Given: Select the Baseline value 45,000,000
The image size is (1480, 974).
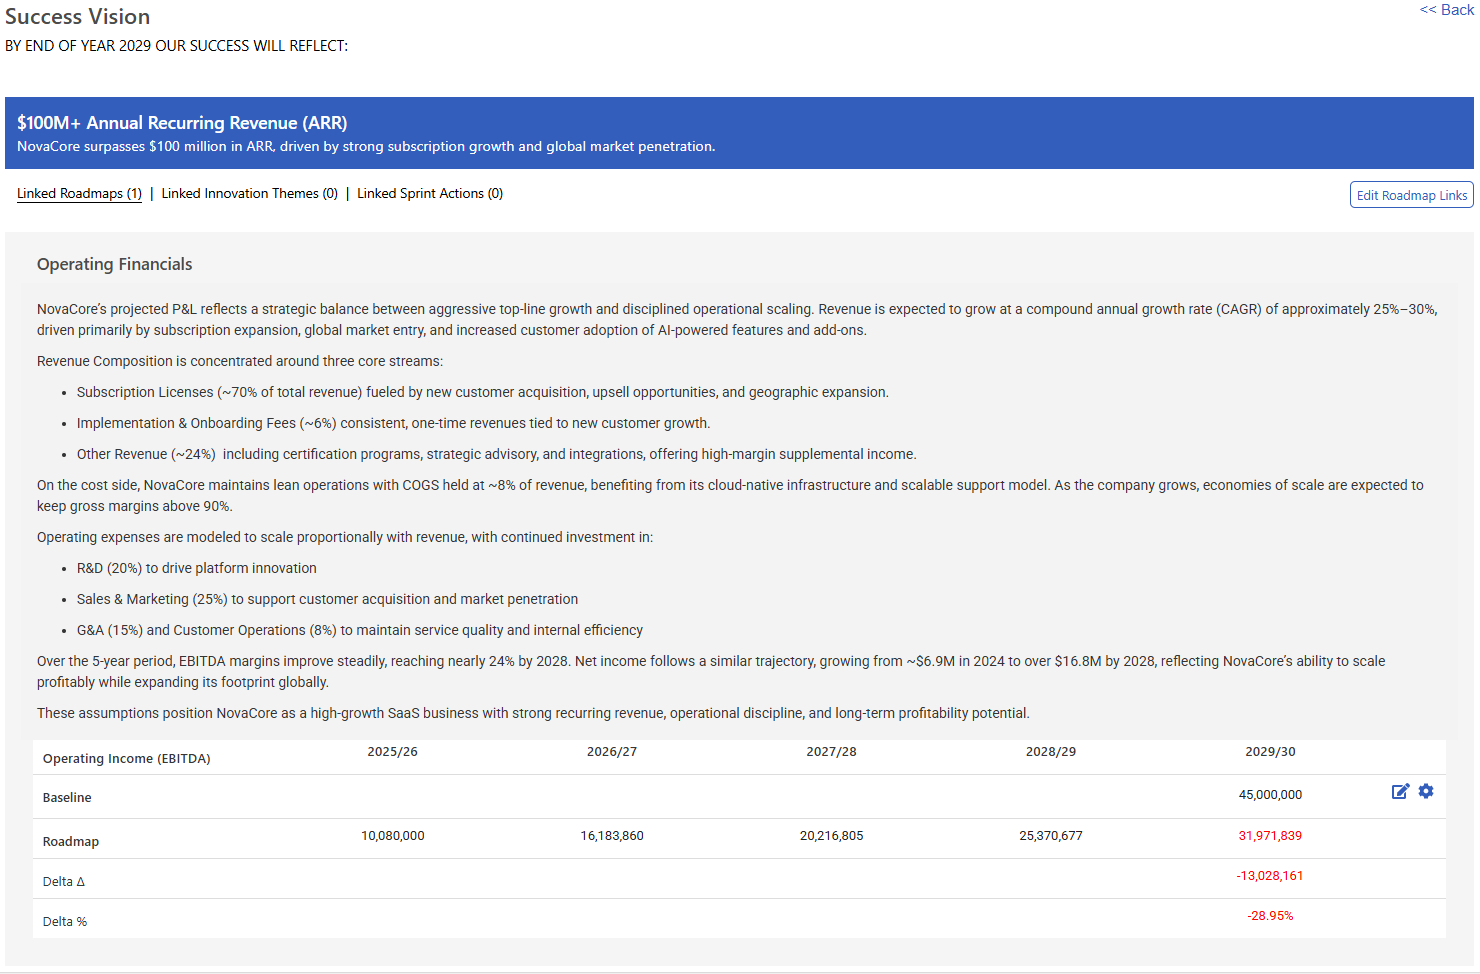Looking at the screenshot, I should 1270,795.
